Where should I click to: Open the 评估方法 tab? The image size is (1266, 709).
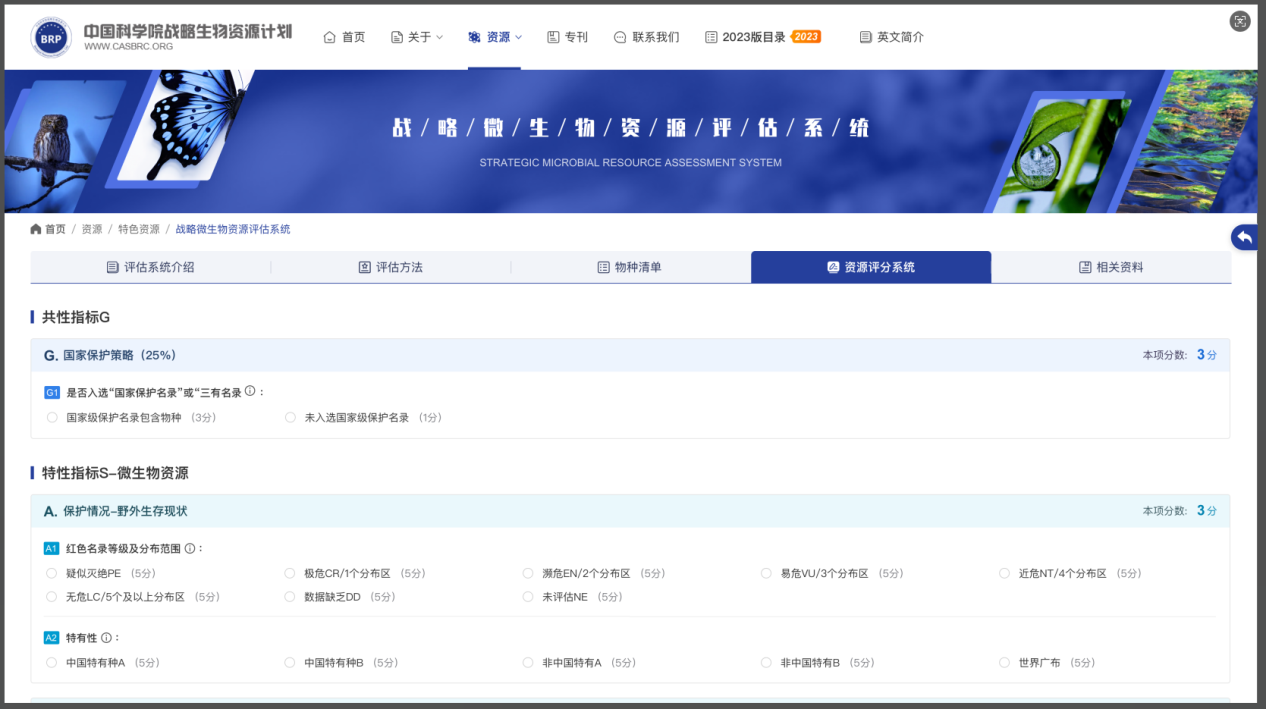click(x=390, y=267)
